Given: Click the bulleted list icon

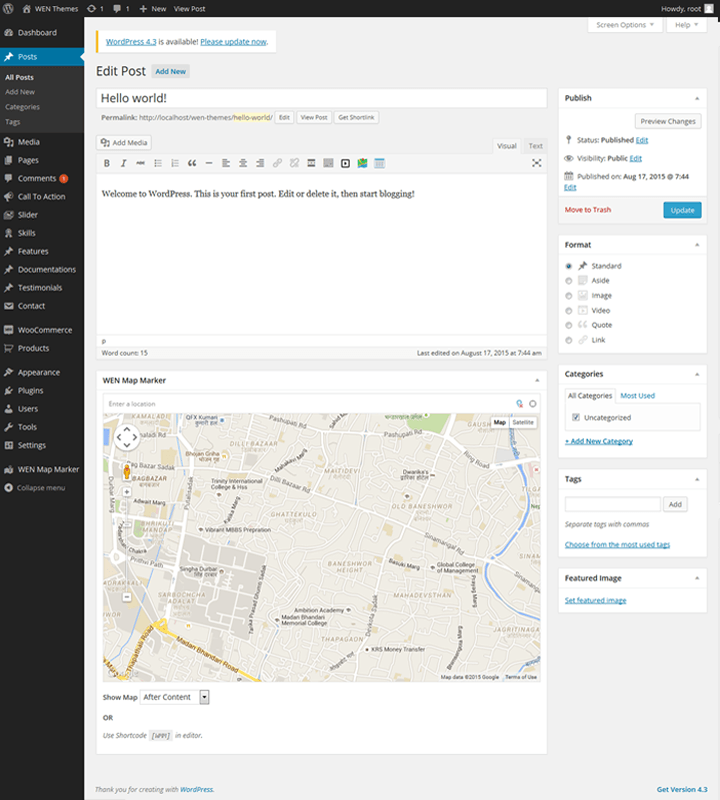Looking at the screenshot, I should click(158, 163).
